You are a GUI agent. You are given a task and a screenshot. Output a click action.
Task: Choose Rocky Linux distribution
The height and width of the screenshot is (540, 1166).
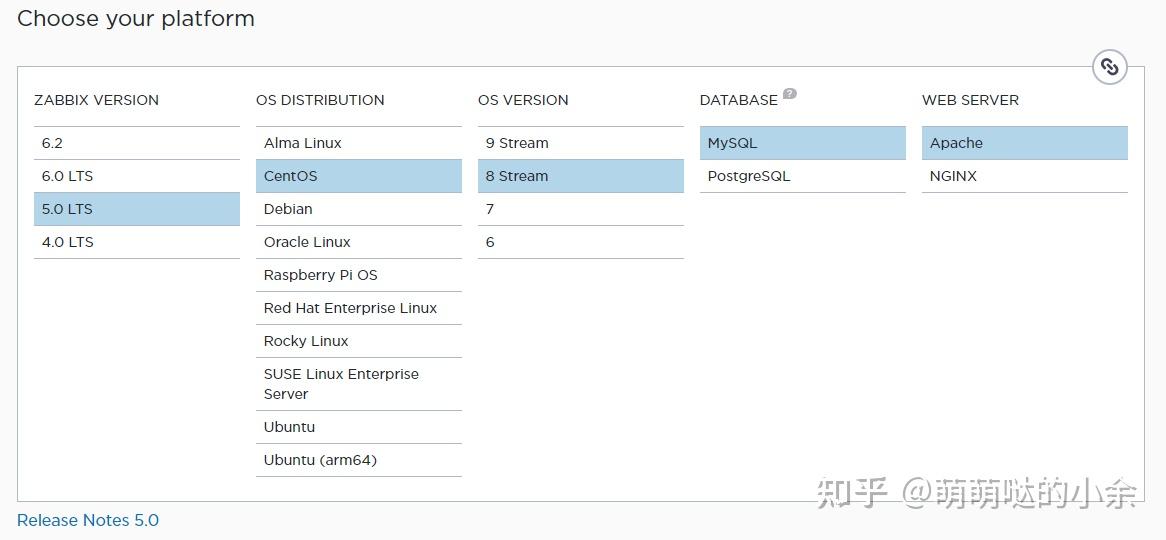(358, 341)
